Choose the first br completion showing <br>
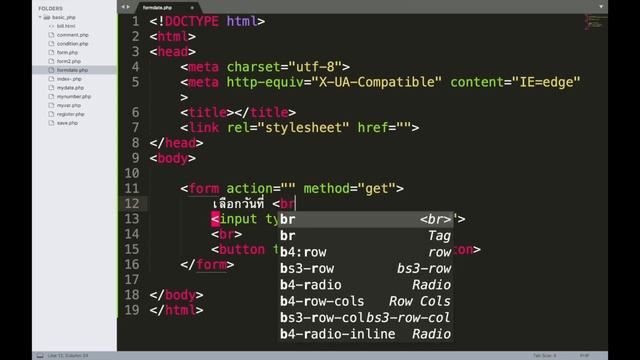640x360 pixels. coord(366,220)
